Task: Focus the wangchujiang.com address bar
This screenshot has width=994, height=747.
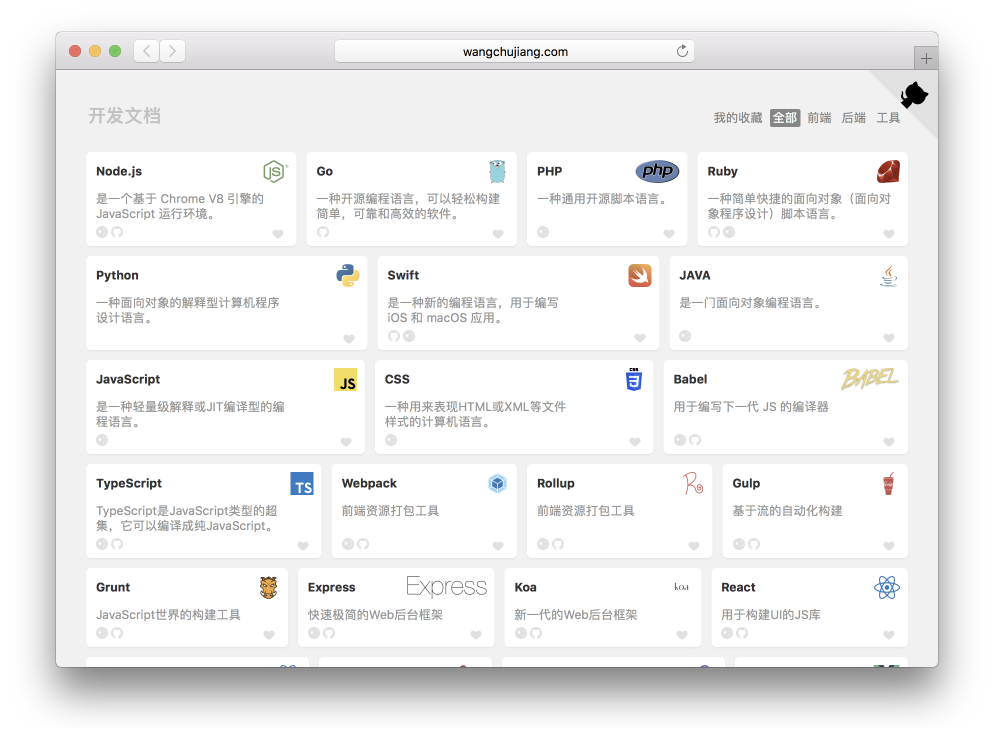Action: (514, 51)
